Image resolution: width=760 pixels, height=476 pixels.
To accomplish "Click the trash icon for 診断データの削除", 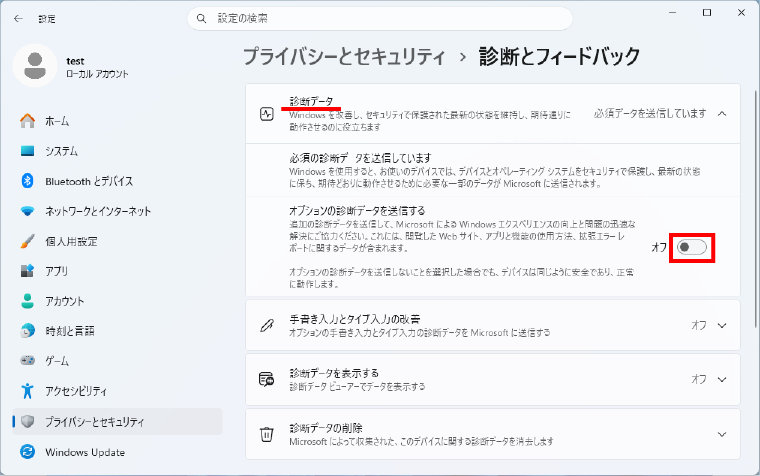I will (x=267, y=434).
